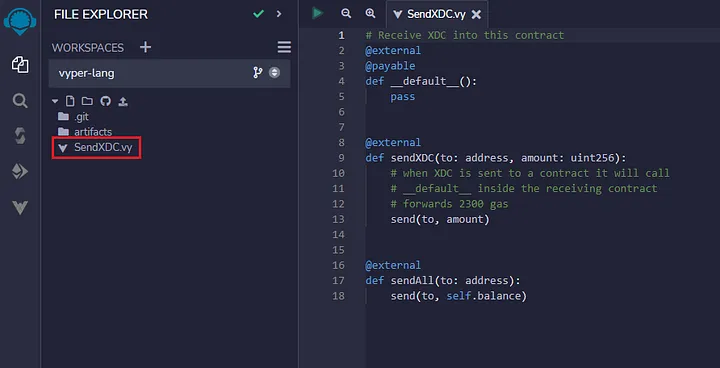
Task: Open the git branch icon in workspace selector
Action: [258, 73]
